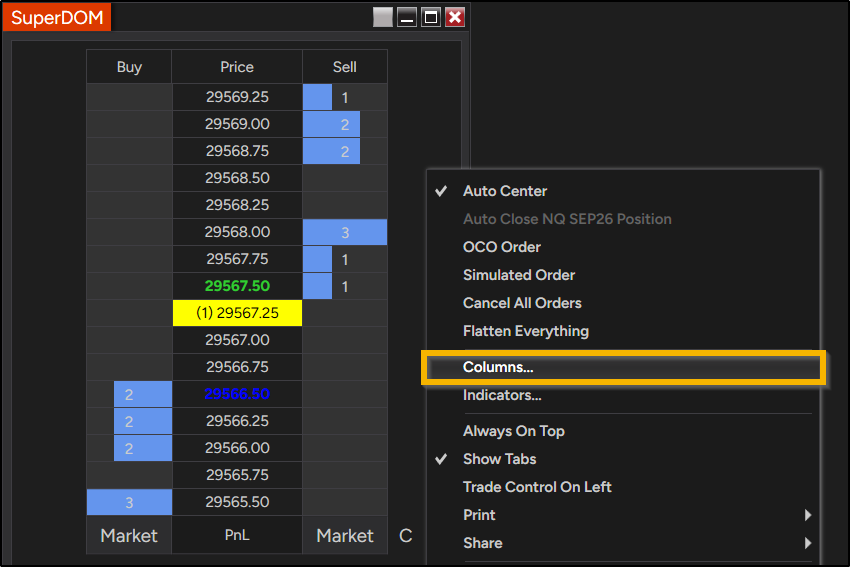Click the blue 29566.50 price
This screenshot has height=567, width=850.
(x=237, y=394)
